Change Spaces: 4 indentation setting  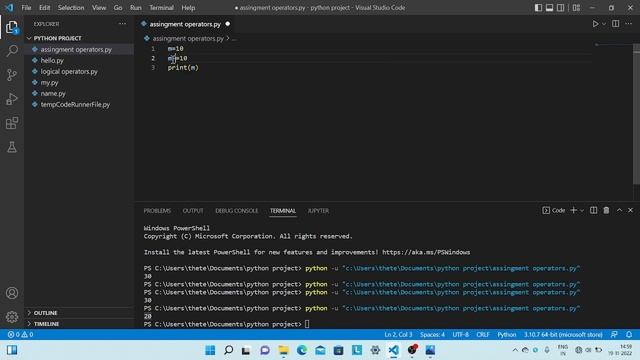click(432, 334)
